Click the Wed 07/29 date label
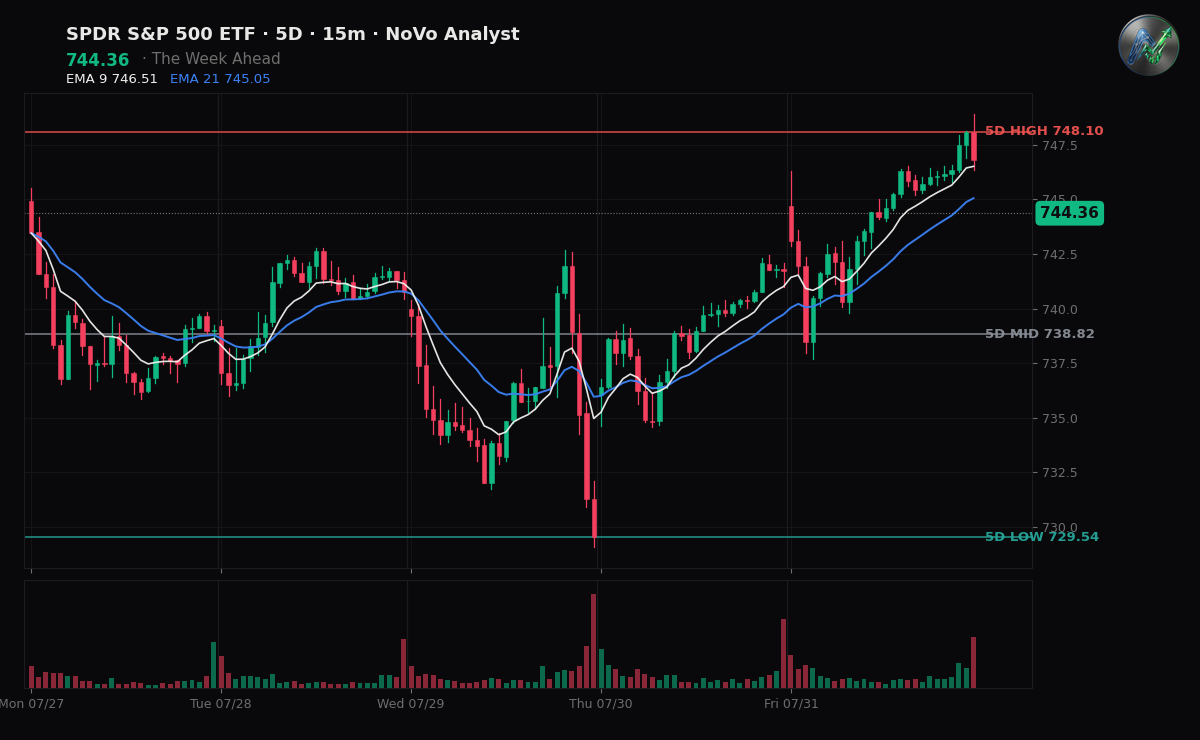This screenshot has height=740, width=1200. coord(411,704)
